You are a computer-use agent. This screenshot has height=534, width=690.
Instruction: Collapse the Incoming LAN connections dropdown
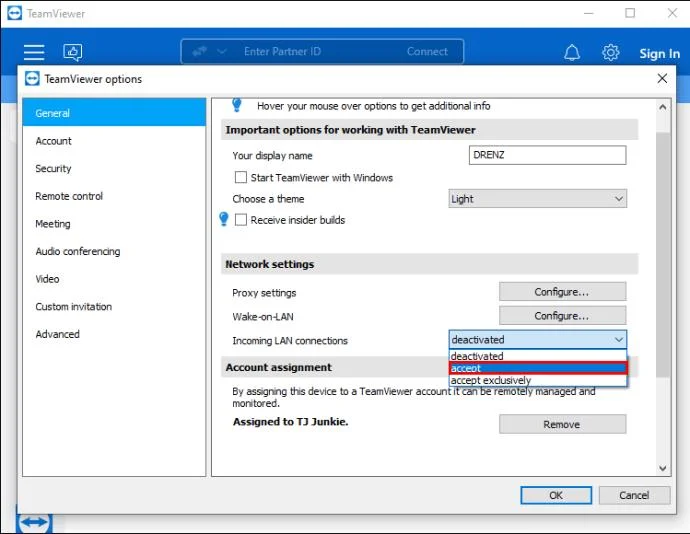point(538,339)
